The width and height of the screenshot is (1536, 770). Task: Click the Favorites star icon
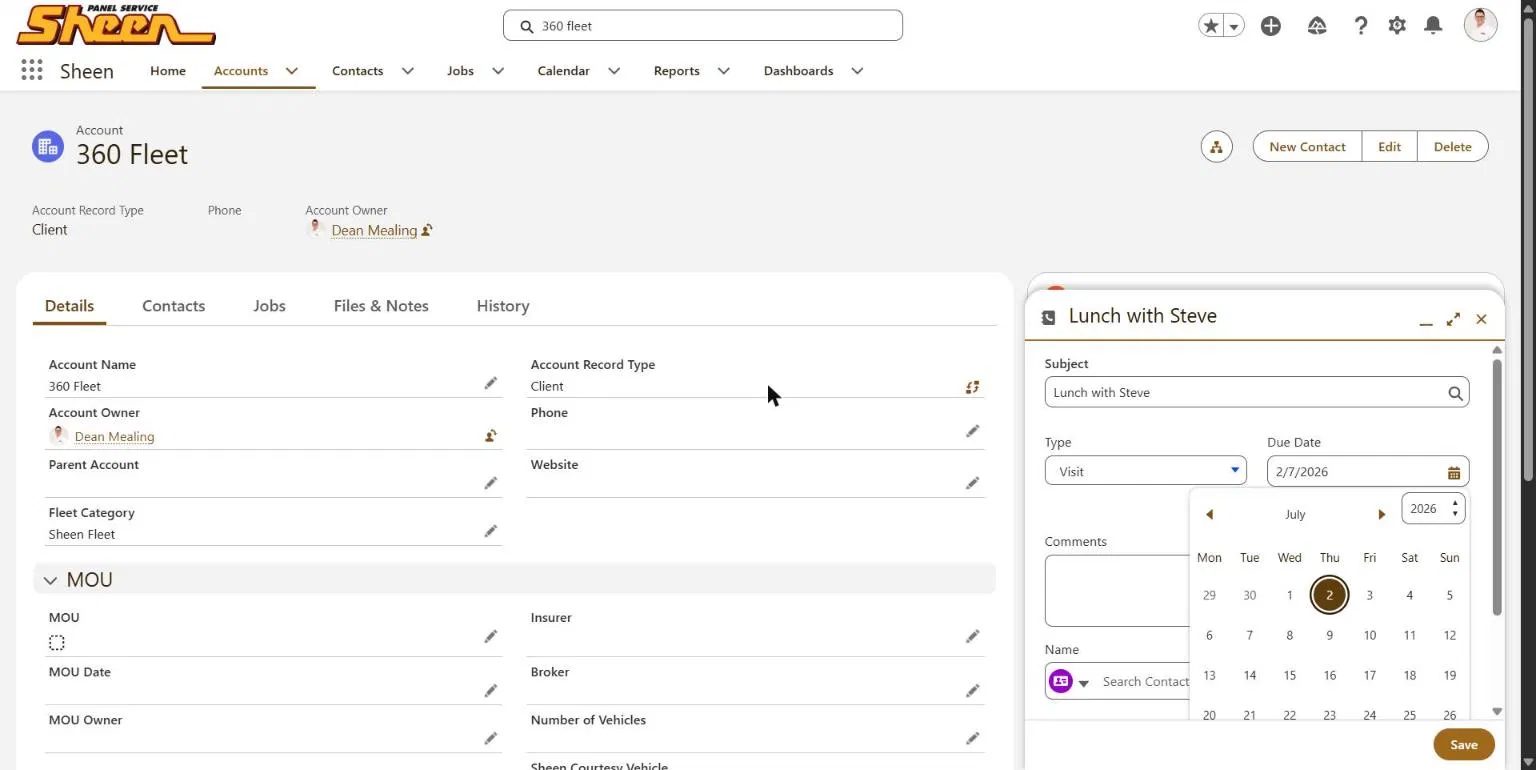[1211, 26]
